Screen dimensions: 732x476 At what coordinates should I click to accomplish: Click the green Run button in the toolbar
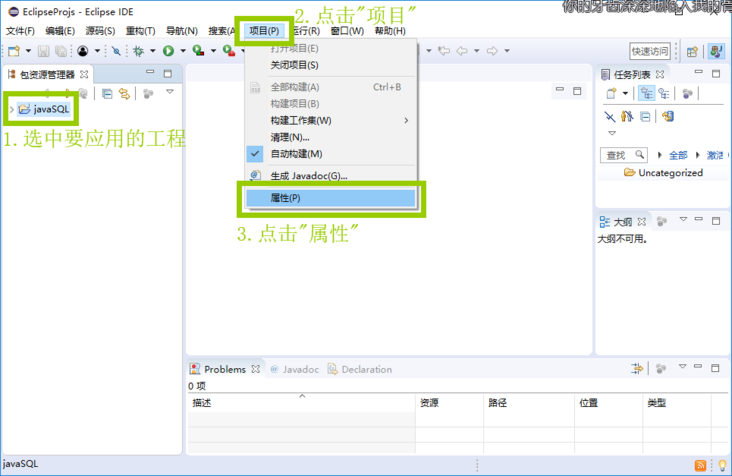click(169, 51)
